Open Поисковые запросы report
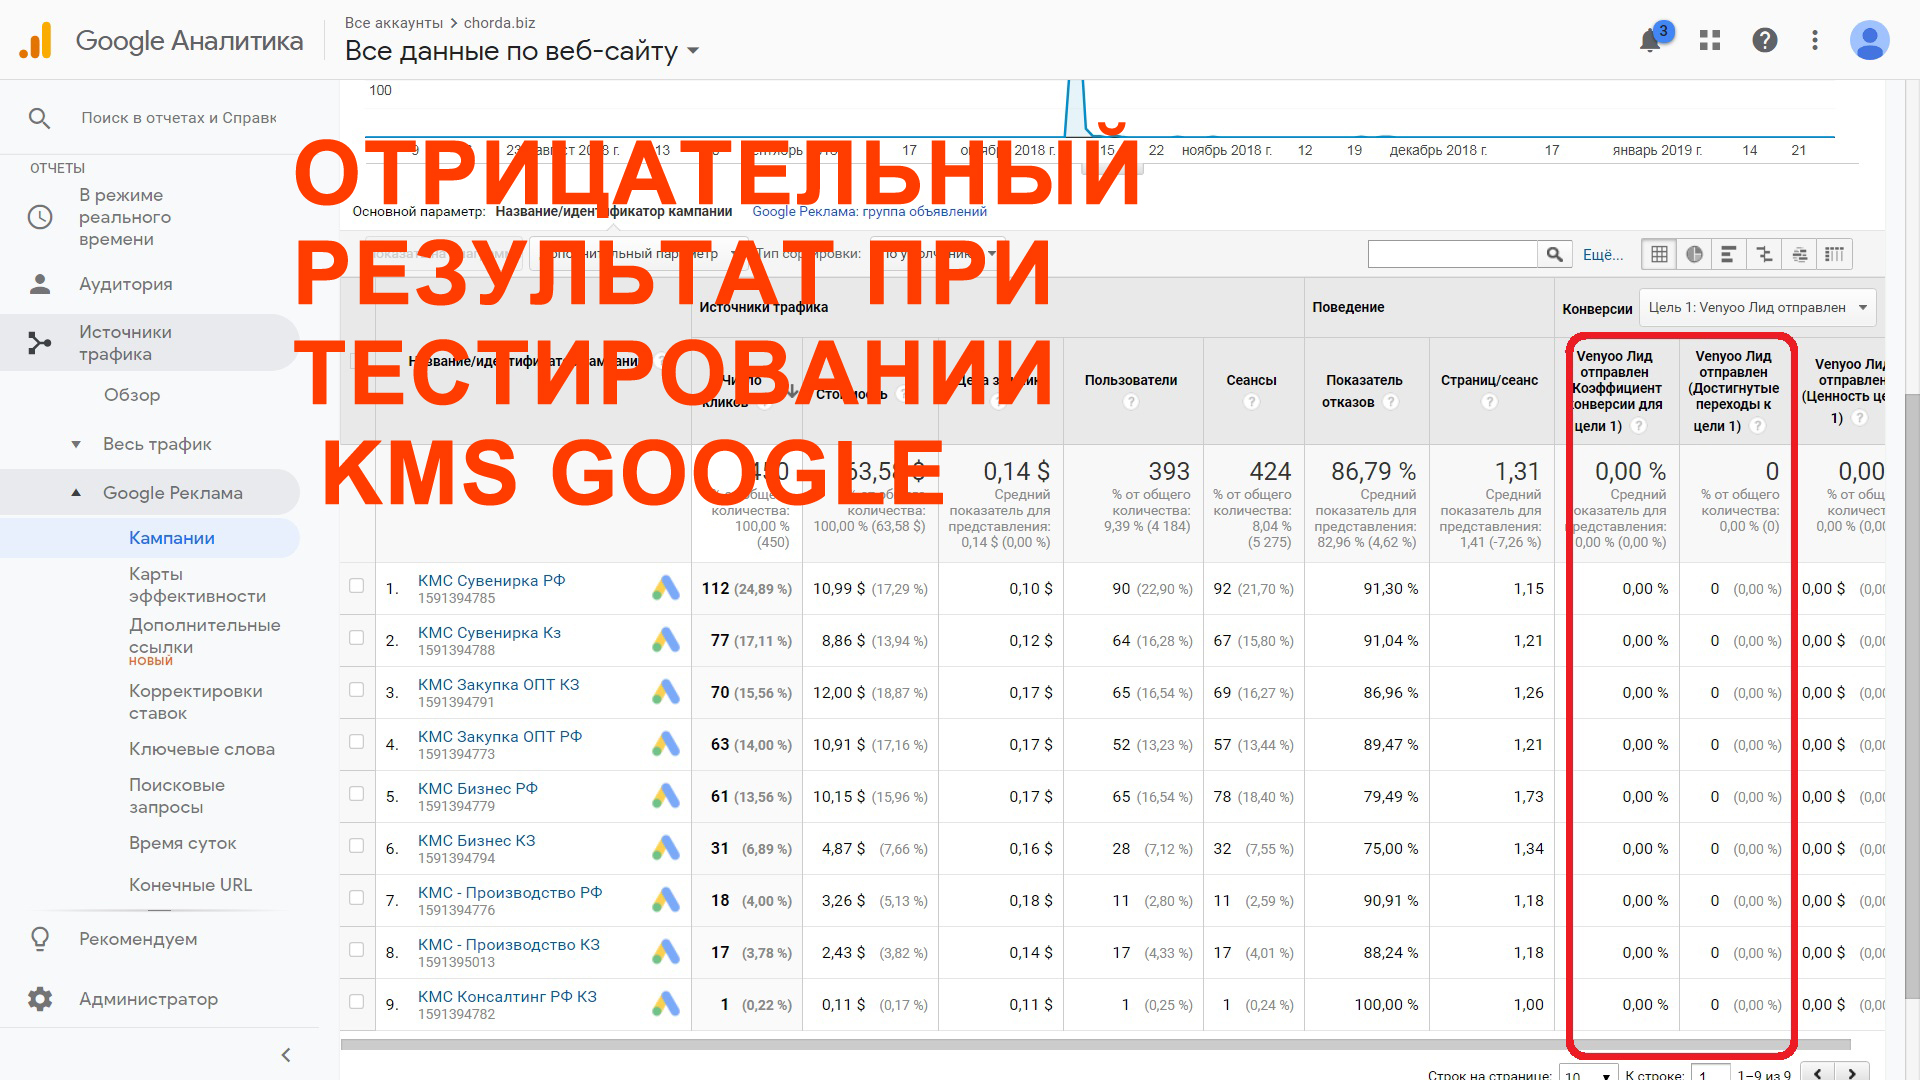Image resolution: width=1920 pixels, height=1080 pixels. (x=177, y=796)
